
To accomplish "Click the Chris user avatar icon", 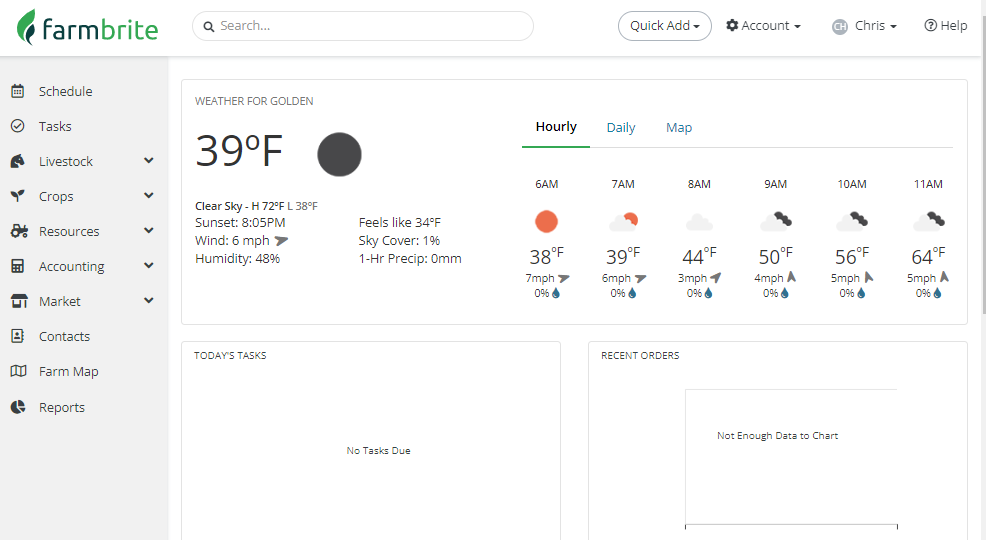I will pos(839,26).
